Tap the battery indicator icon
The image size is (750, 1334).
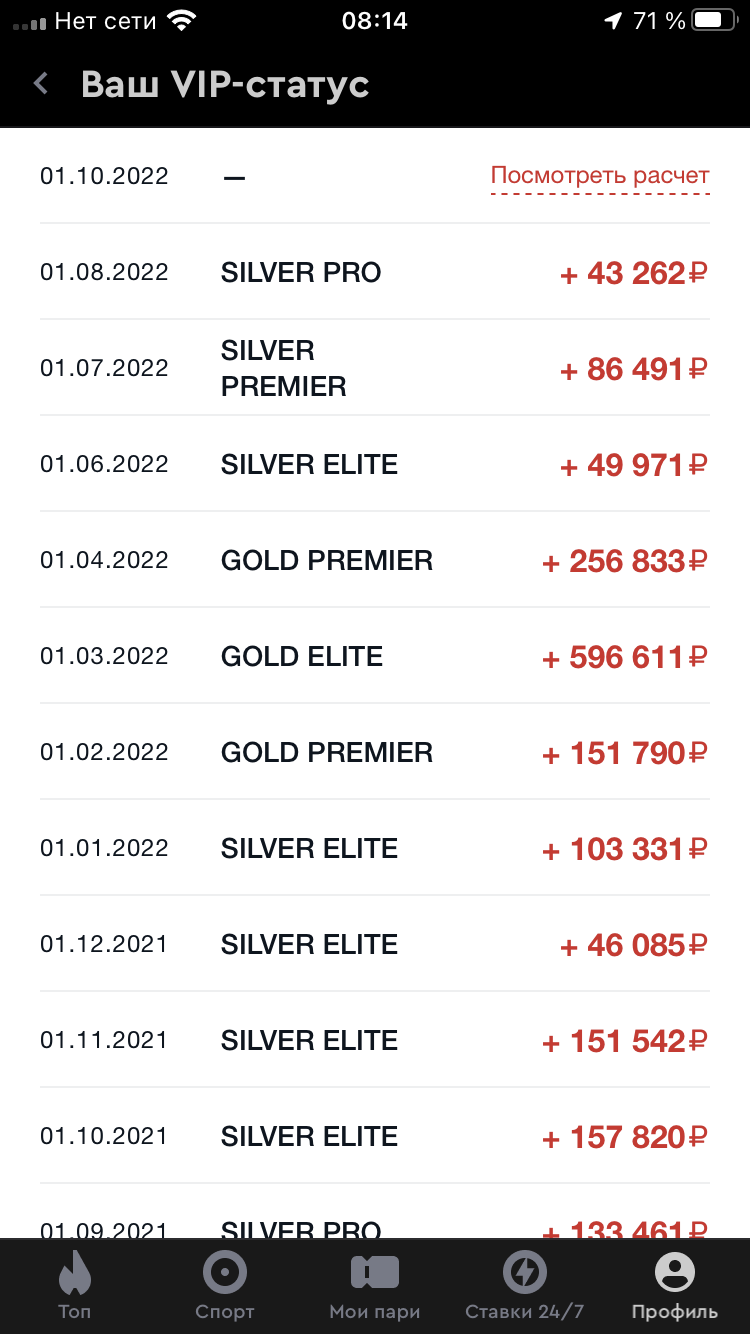tap(714, 20)
